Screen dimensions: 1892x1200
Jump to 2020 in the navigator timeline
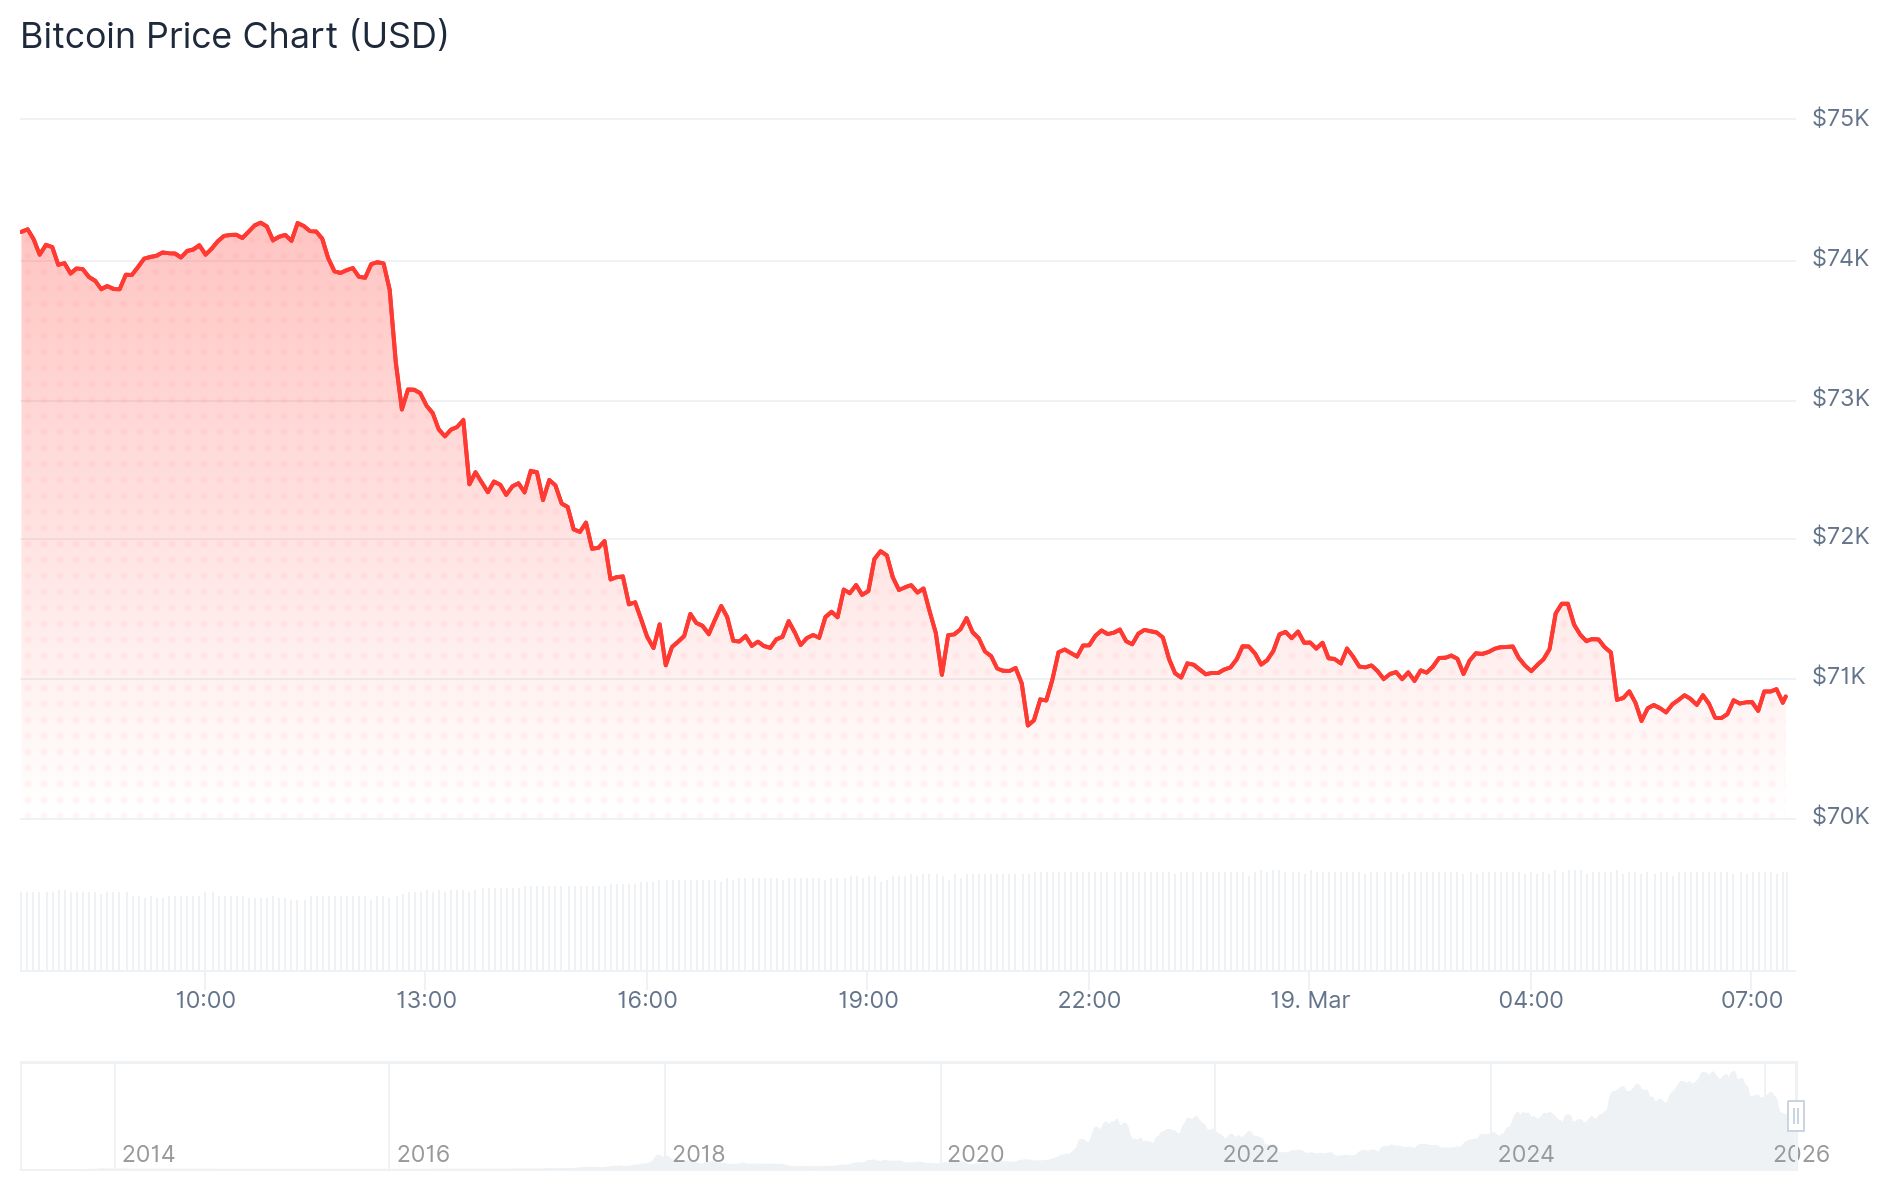click(975, 1154)
